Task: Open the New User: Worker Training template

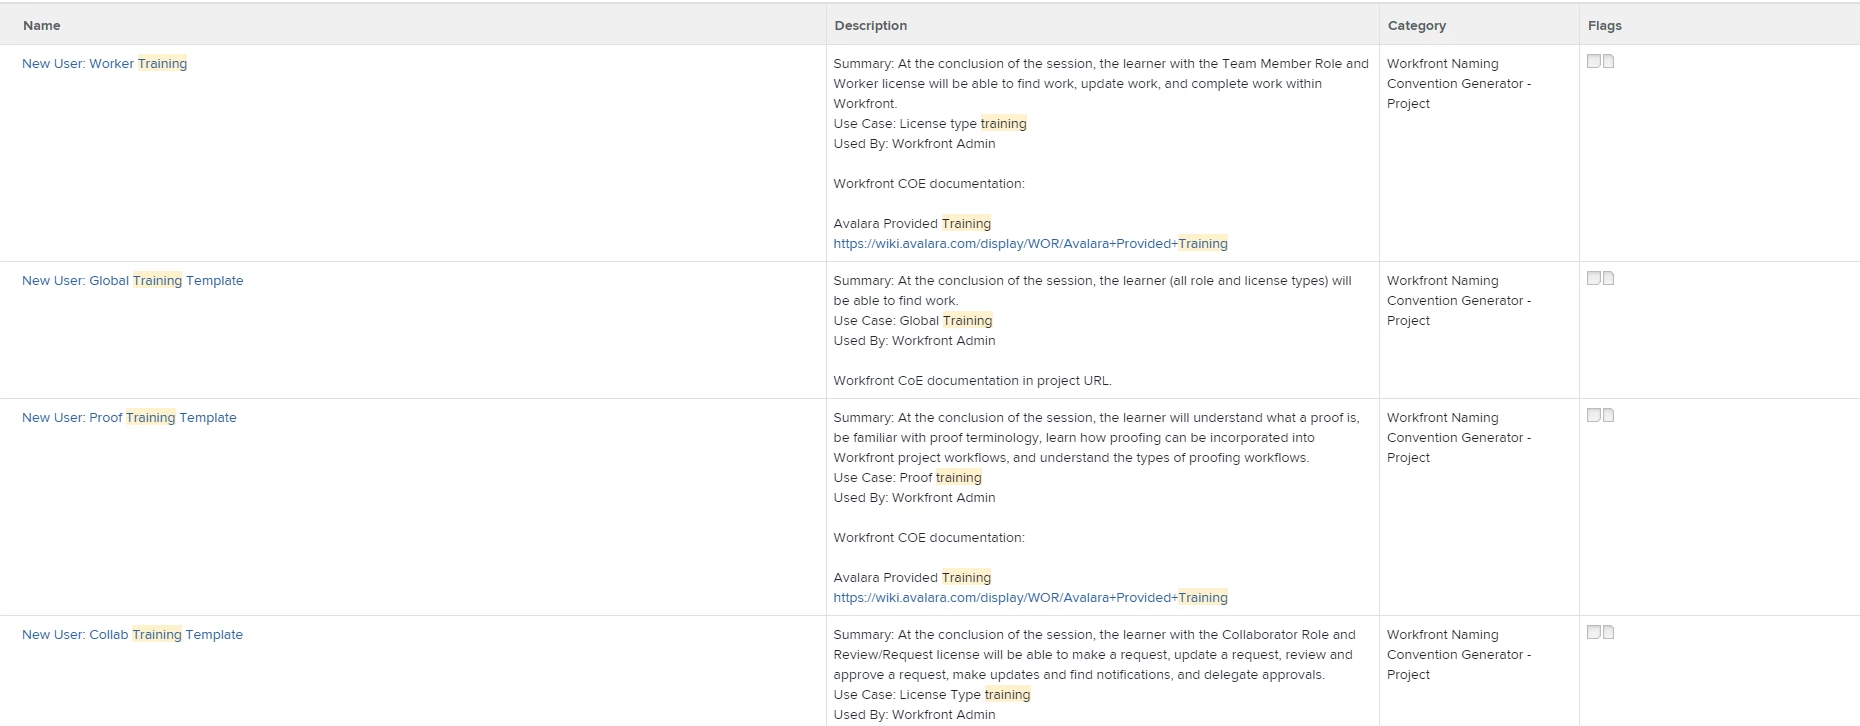Action: [x=105, y=64]
